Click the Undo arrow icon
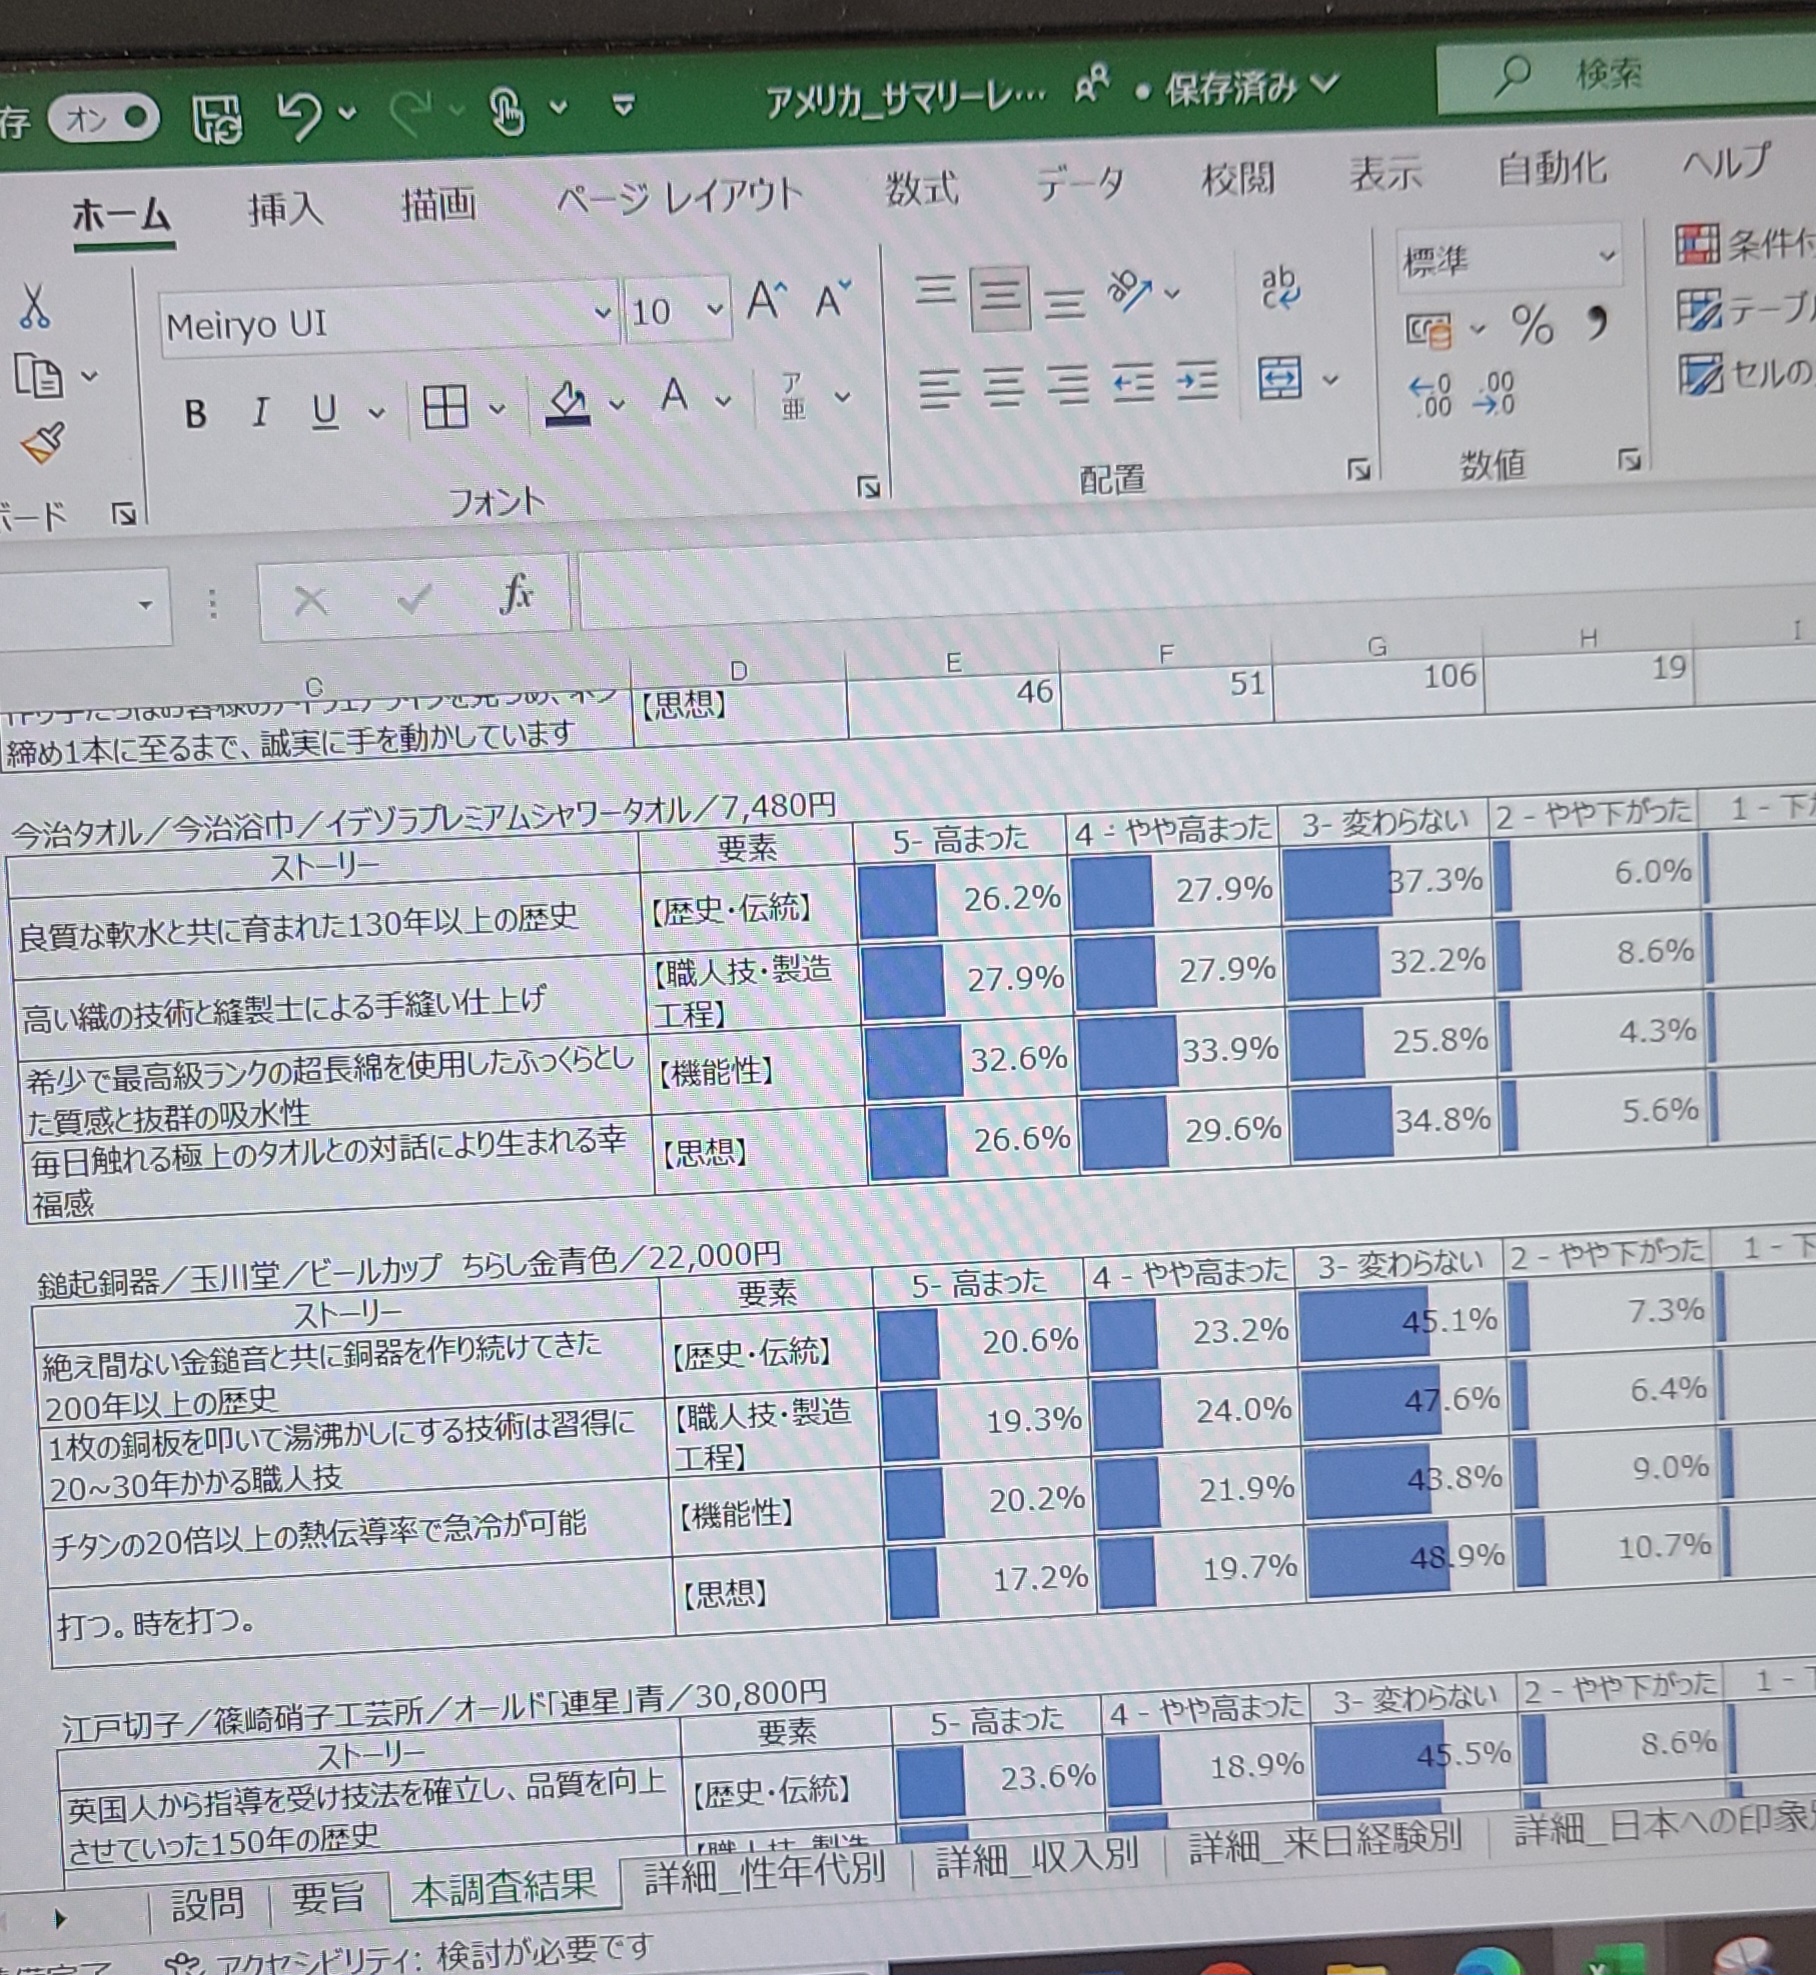Image resolution: width=1816 pixels, height=1975 pixels. coord(300,114)
